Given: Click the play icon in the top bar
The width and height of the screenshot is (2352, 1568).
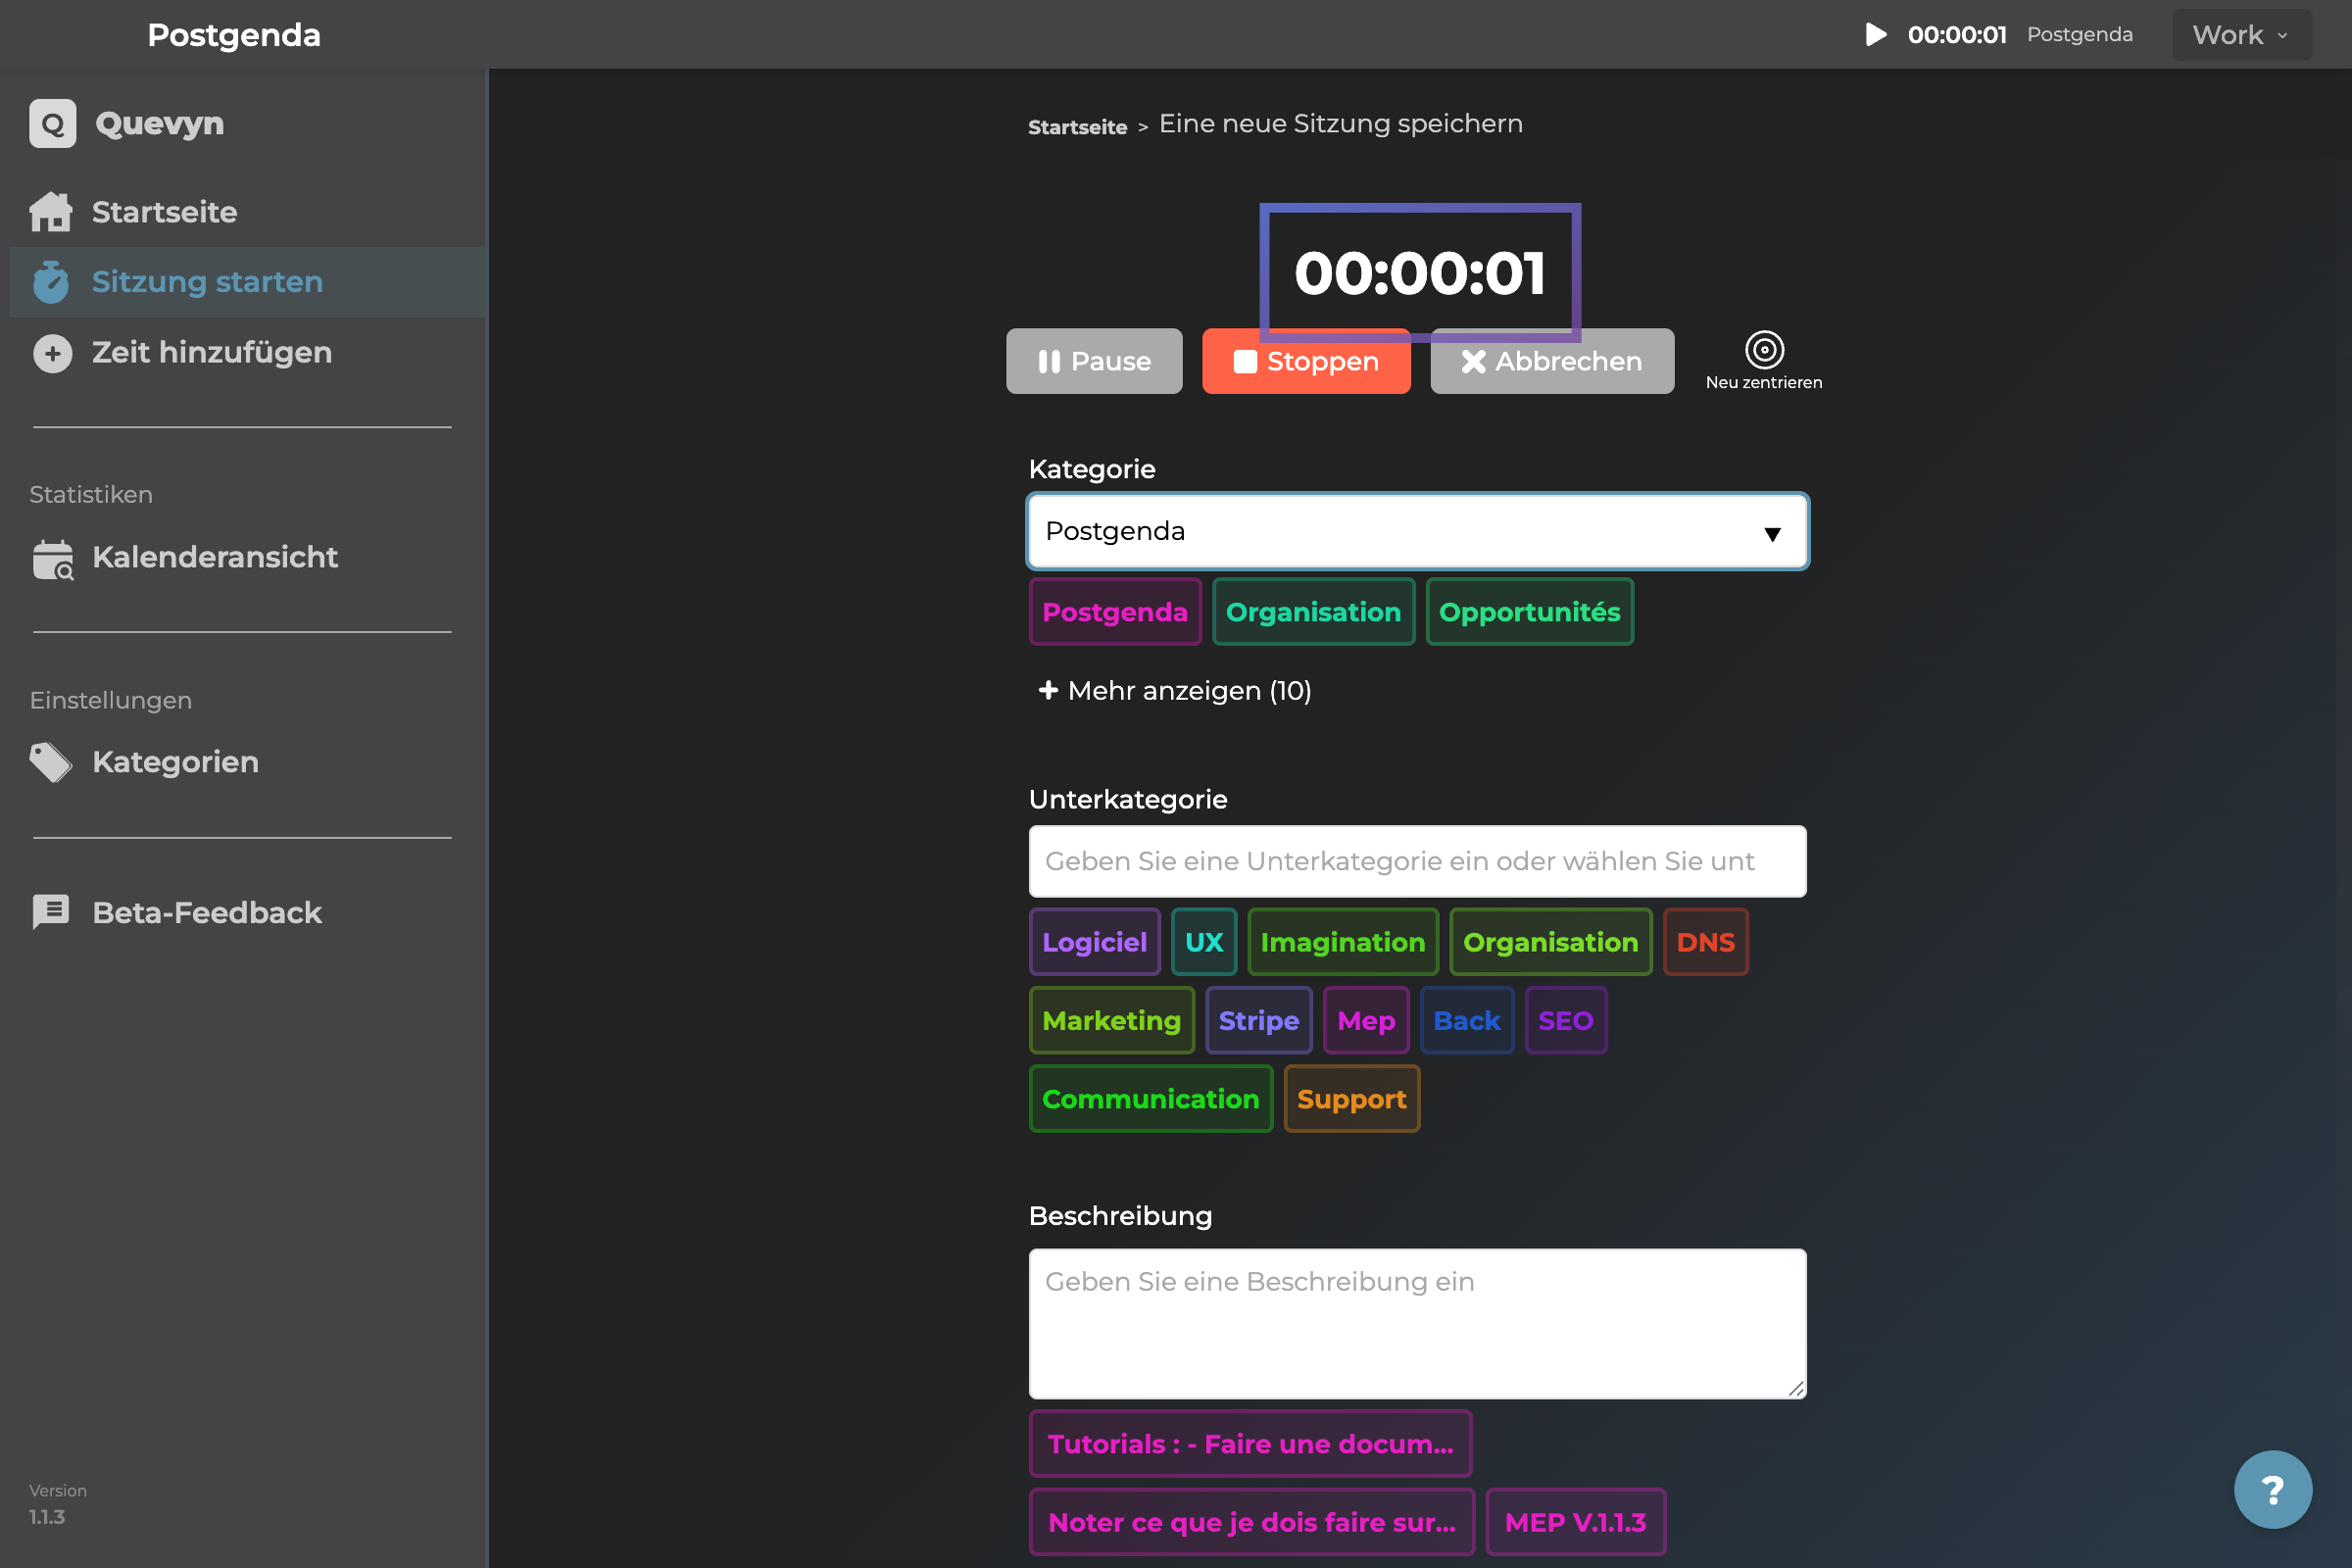Looking at the screenshot, I should point(1876,35).
